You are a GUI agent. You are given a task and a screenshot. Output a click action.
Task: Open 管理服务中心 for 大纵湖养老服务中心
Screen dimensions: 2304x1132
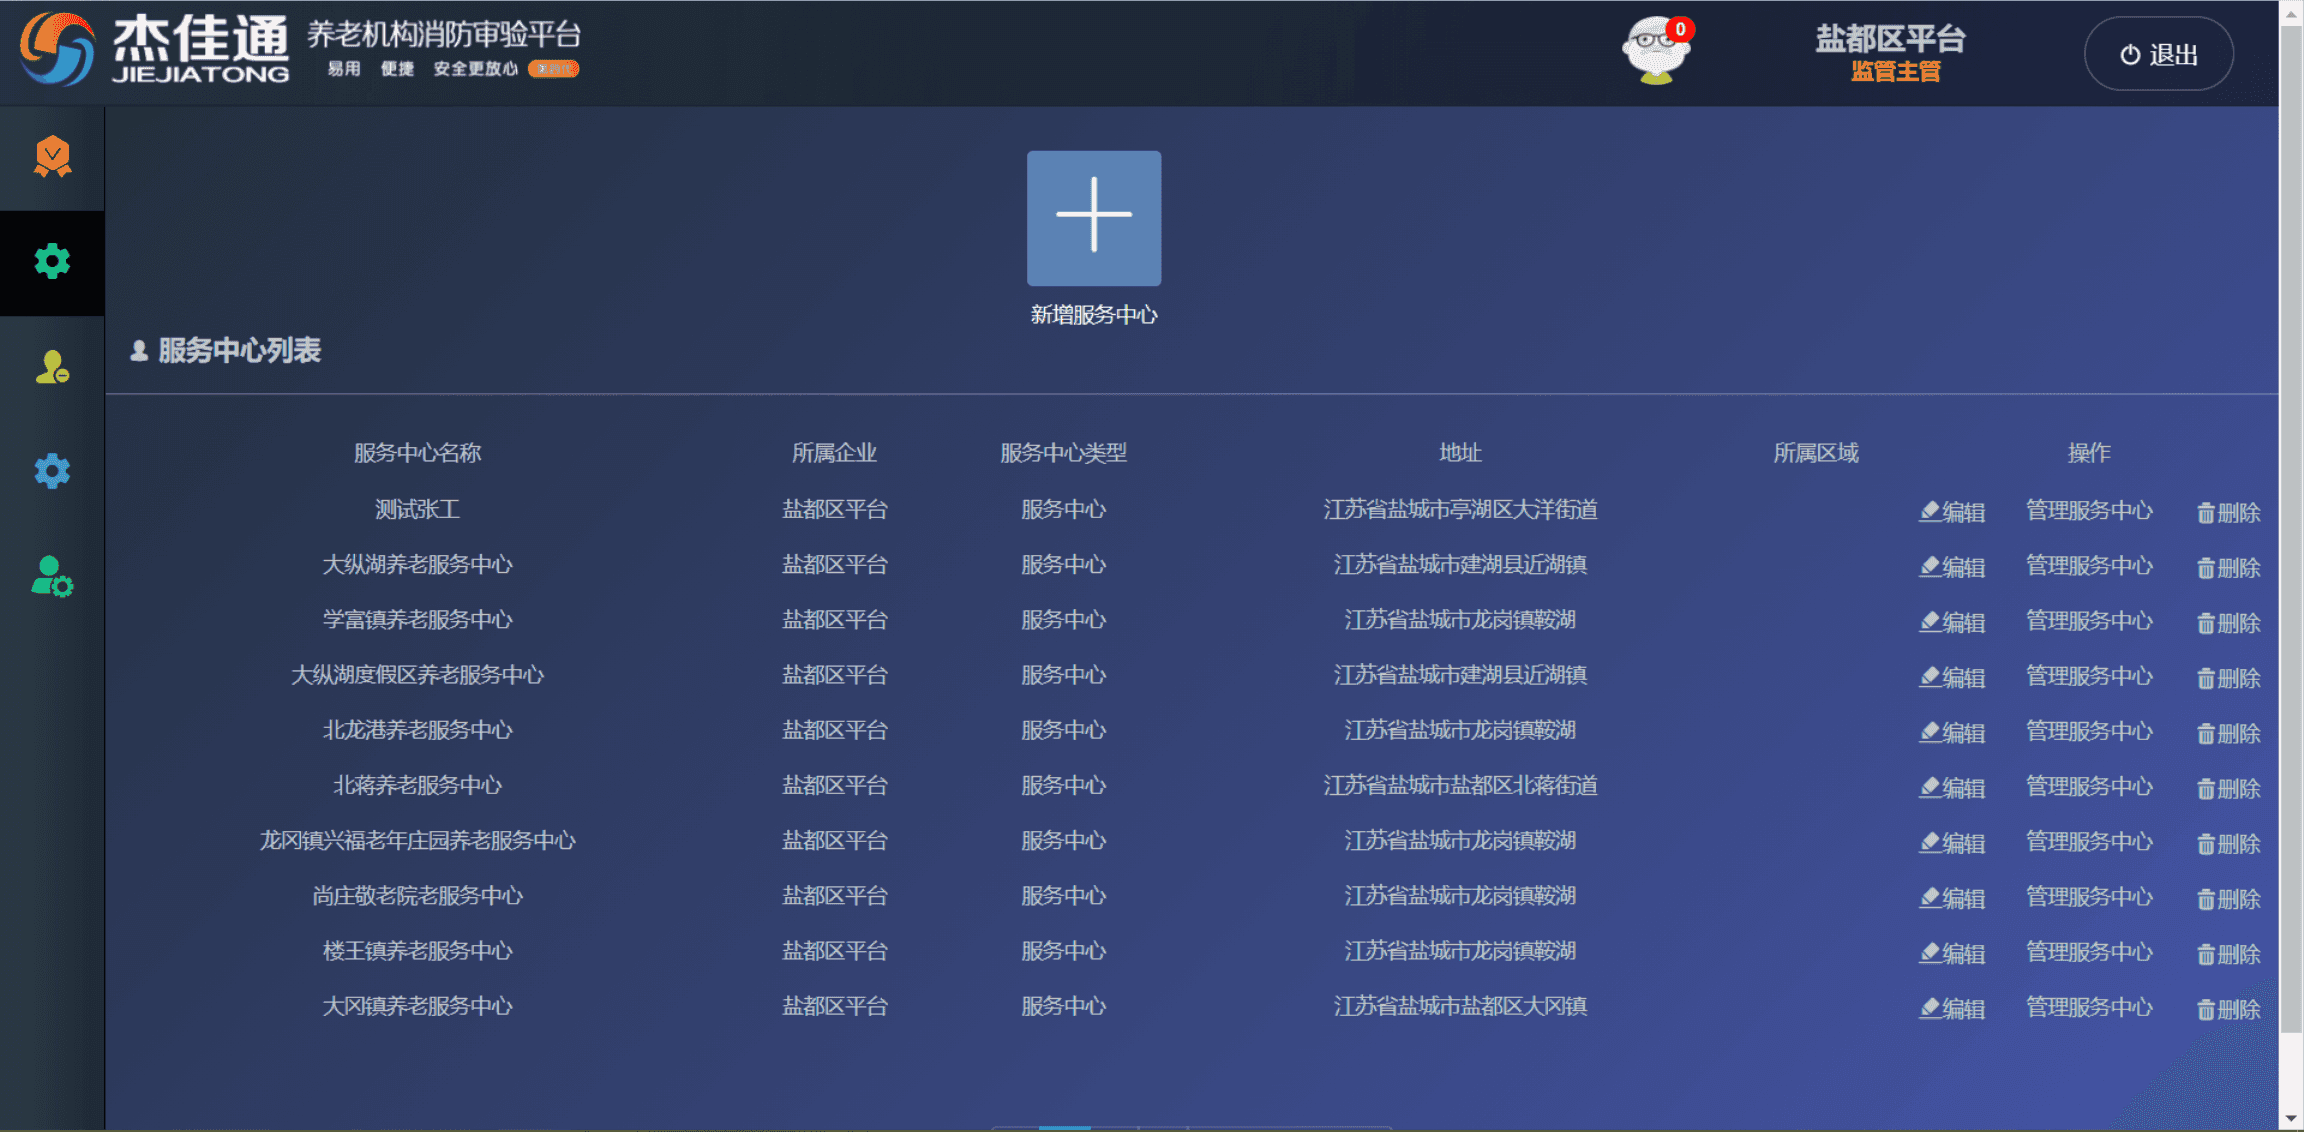click(x=2089, y=566)
